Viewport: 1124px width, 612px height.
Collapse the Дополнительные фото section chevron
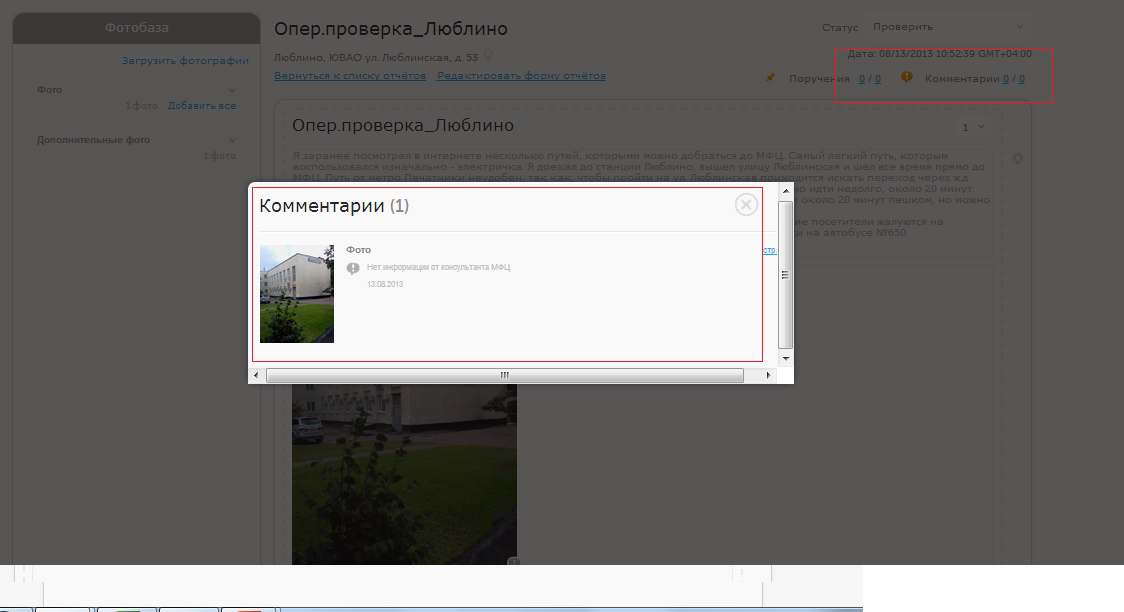(x=232, y=141)
